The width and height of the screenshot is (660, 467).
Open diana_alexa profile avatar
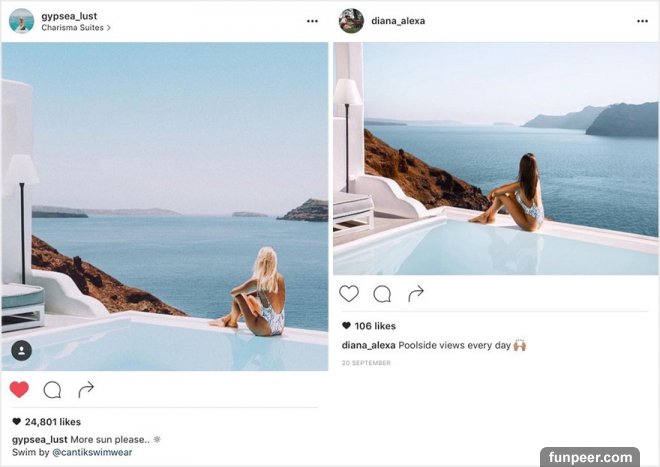click(351, 21)
